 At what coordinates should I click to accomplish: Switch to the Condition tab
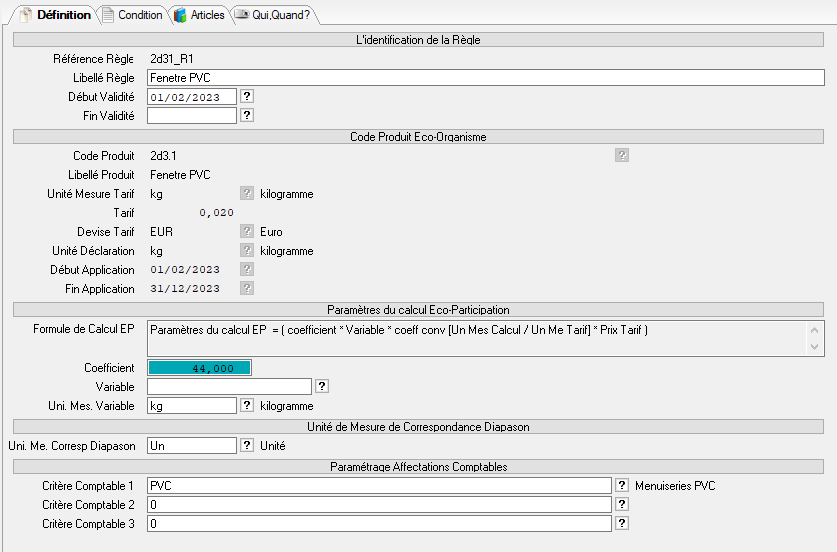coord(132,15)
